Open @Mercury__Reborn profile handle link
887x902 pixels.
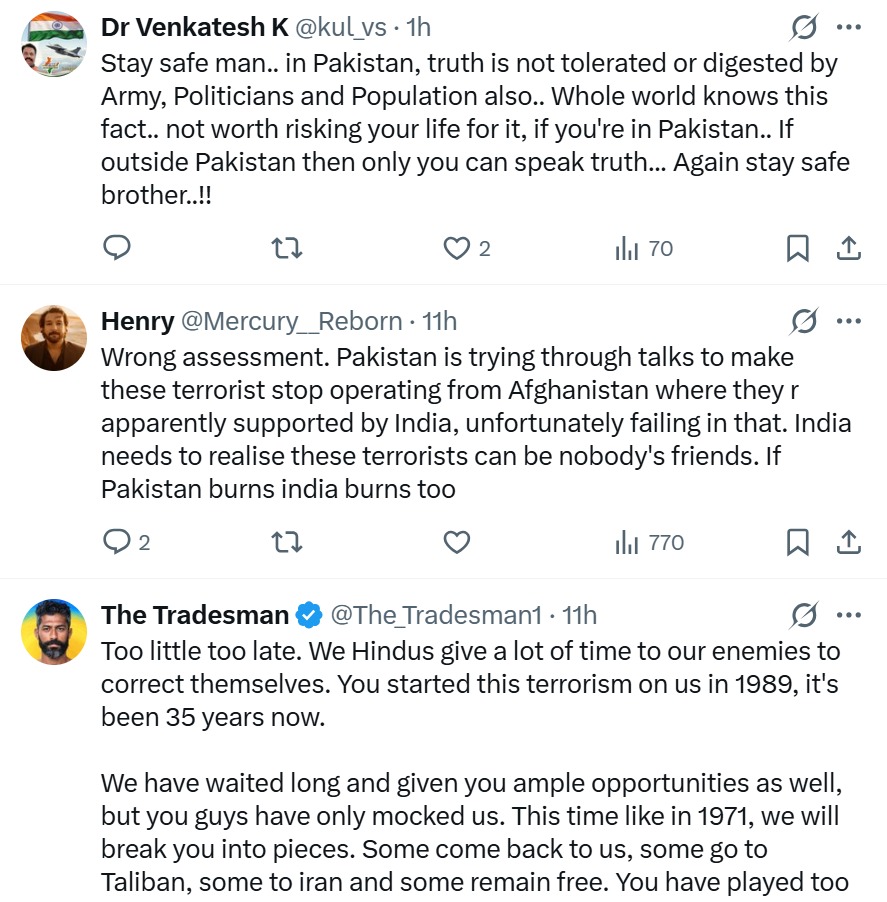click(x=291, y=321)
